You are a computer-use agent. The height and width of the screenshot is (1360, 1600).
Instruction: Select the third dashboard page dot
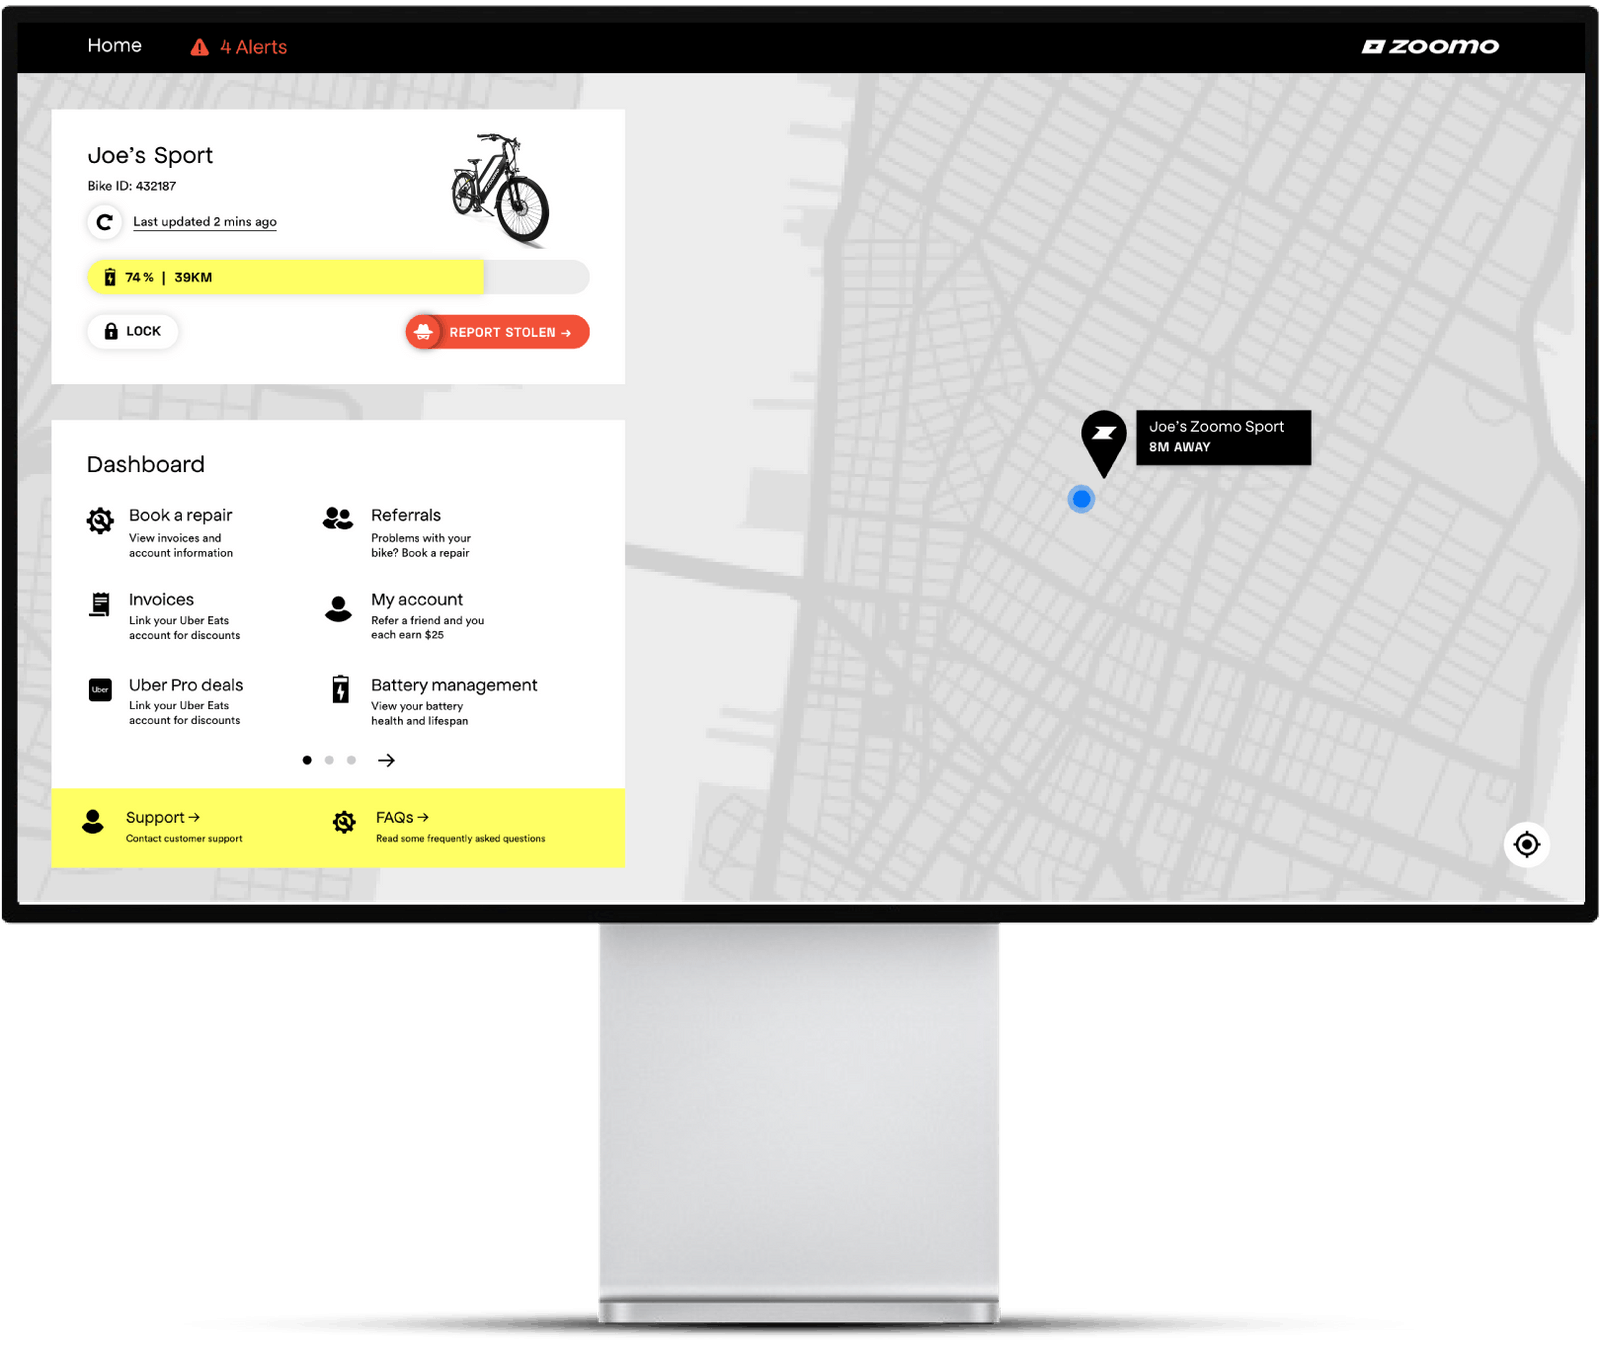(x=351, y=761)
